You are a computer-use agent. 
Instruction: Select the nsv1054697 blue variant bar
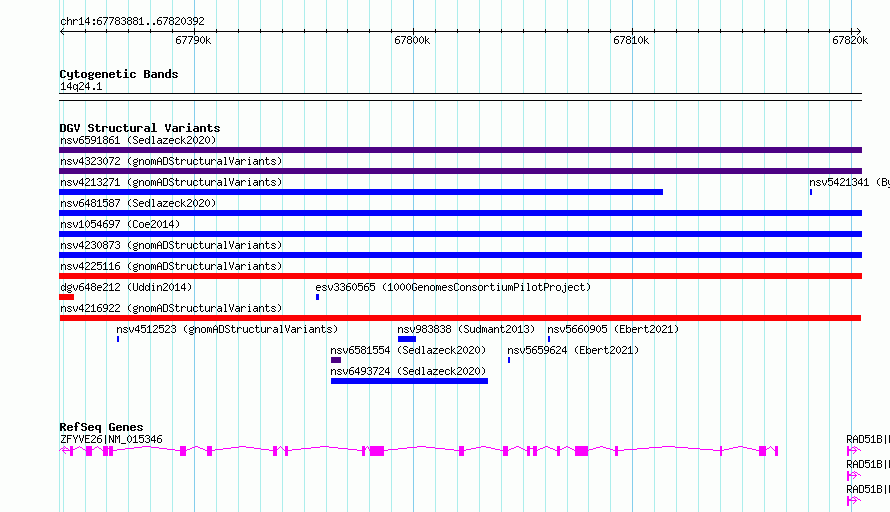[x=460, y=234]
